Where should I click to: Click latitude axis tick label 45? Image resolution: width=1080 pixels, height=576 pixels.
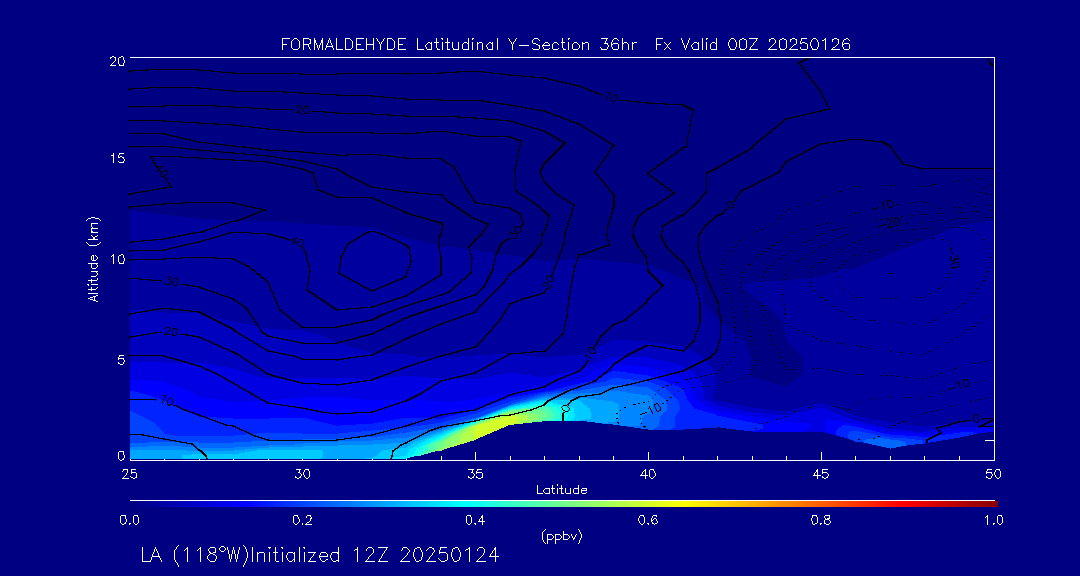821,474
